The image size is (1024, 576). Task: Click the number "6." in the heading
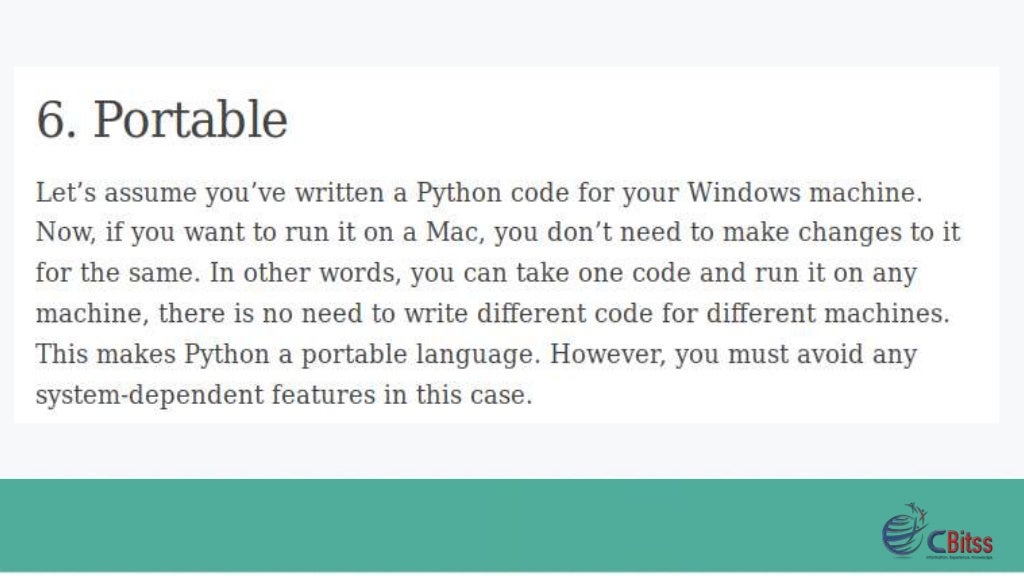56,120
